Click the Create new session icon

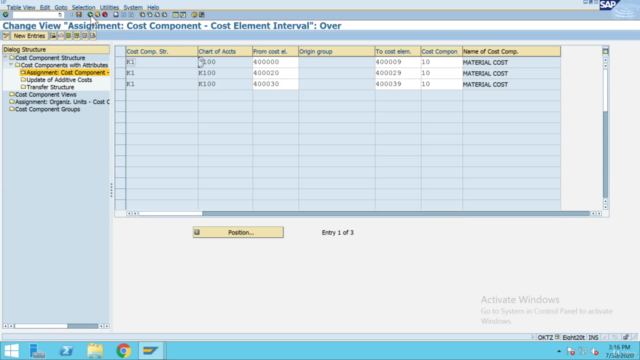coord(176,15)
